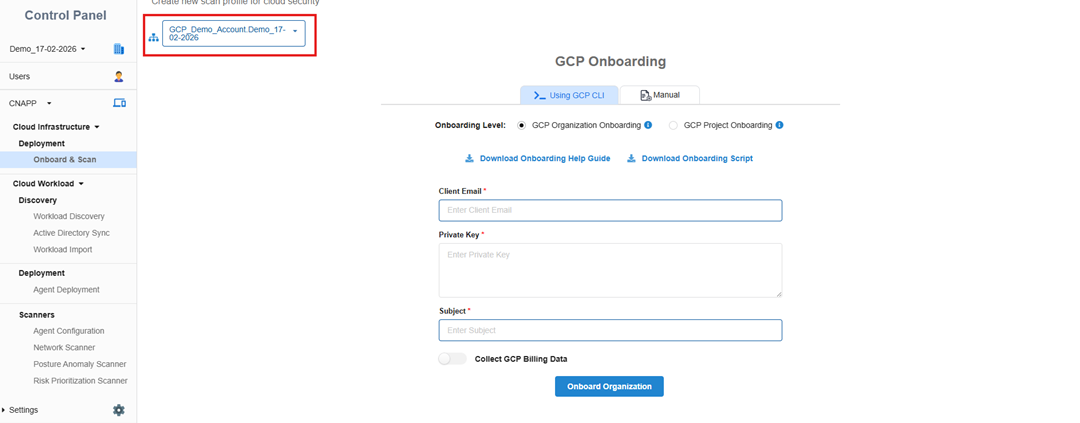Click into the Client Email field

610,210
